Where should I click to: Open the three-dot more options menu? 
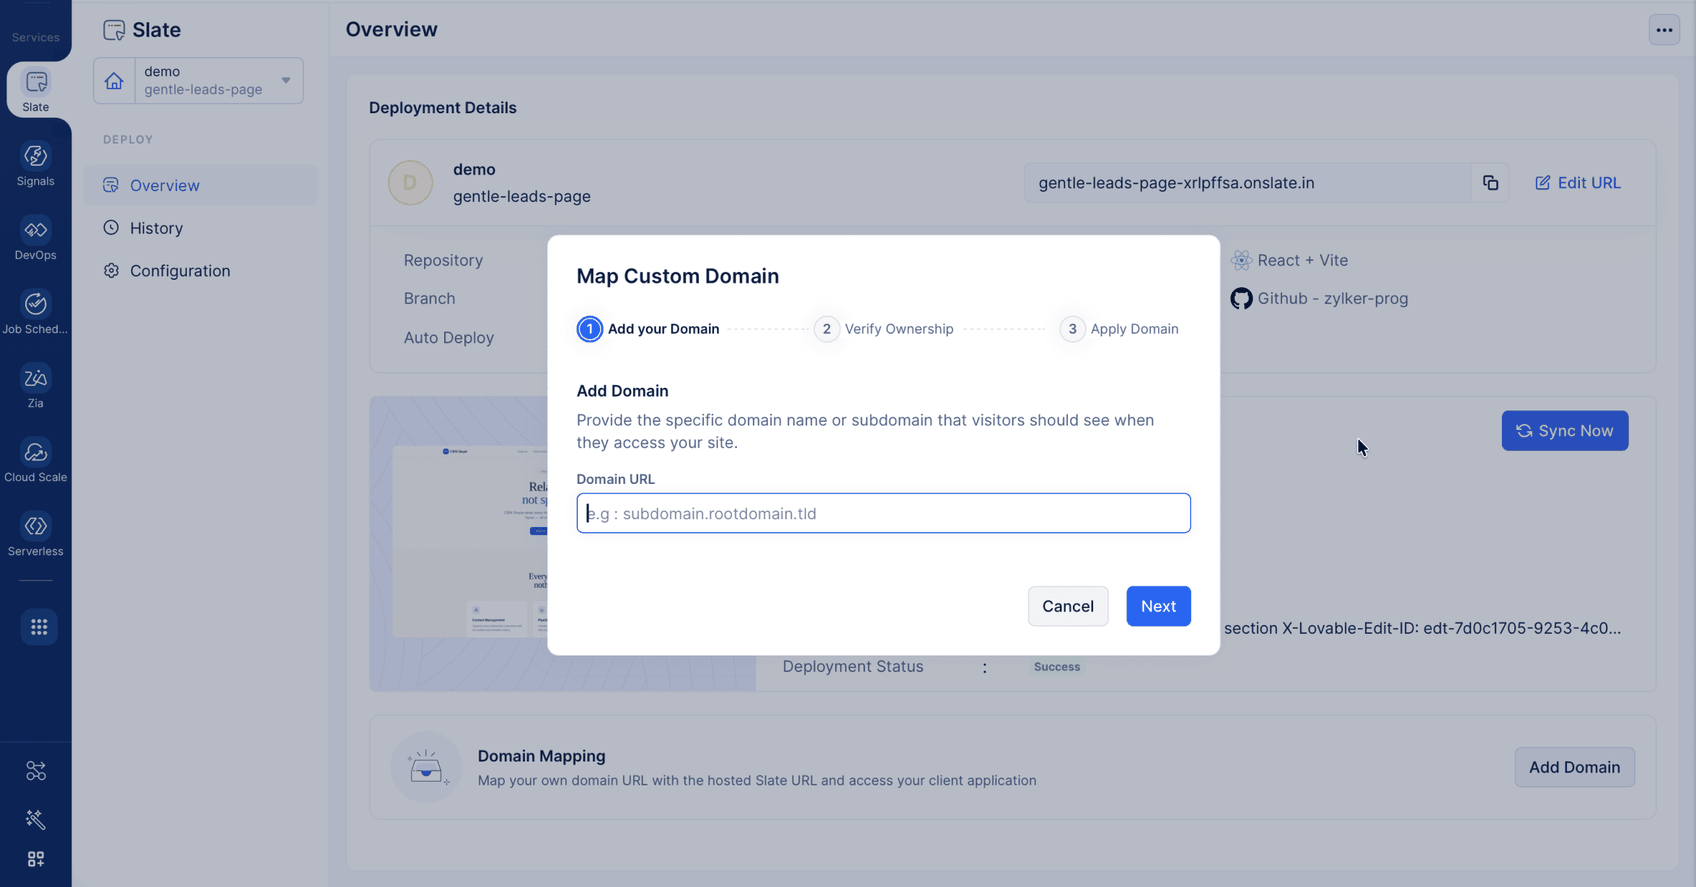tap(1664, 30)
